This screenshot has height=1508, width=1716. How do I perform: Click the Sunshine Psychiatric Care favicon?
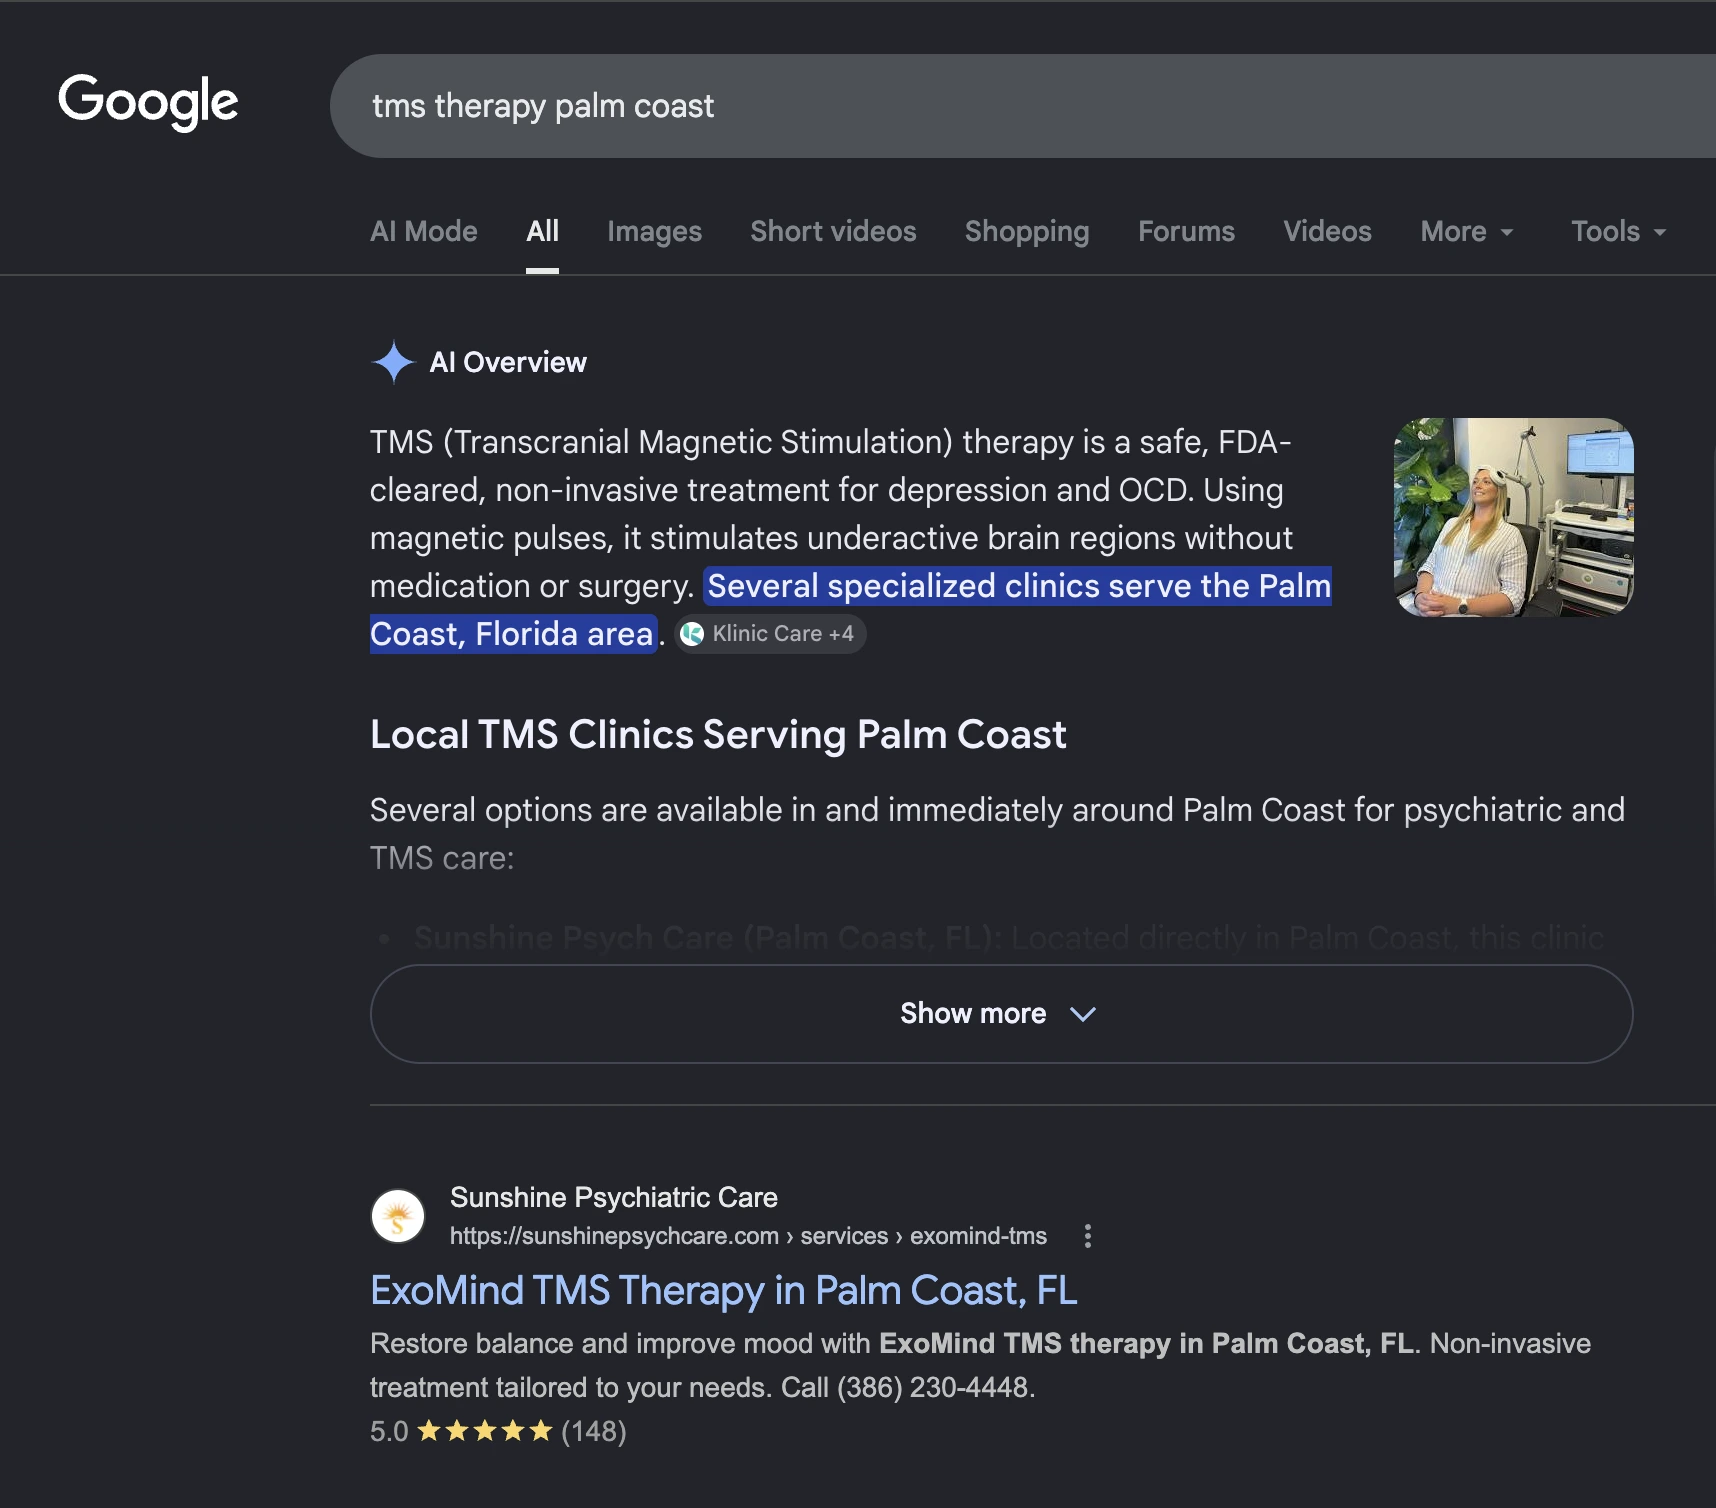(398, 1216)
